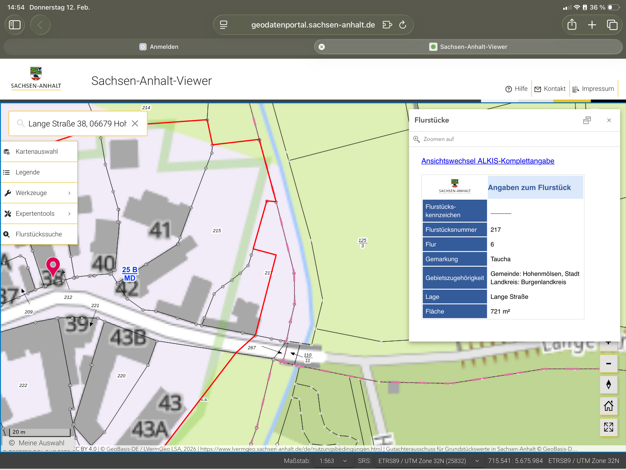Open Kartenauswahl from the side menu
This screenshot has height=470, width=626.
37,152
